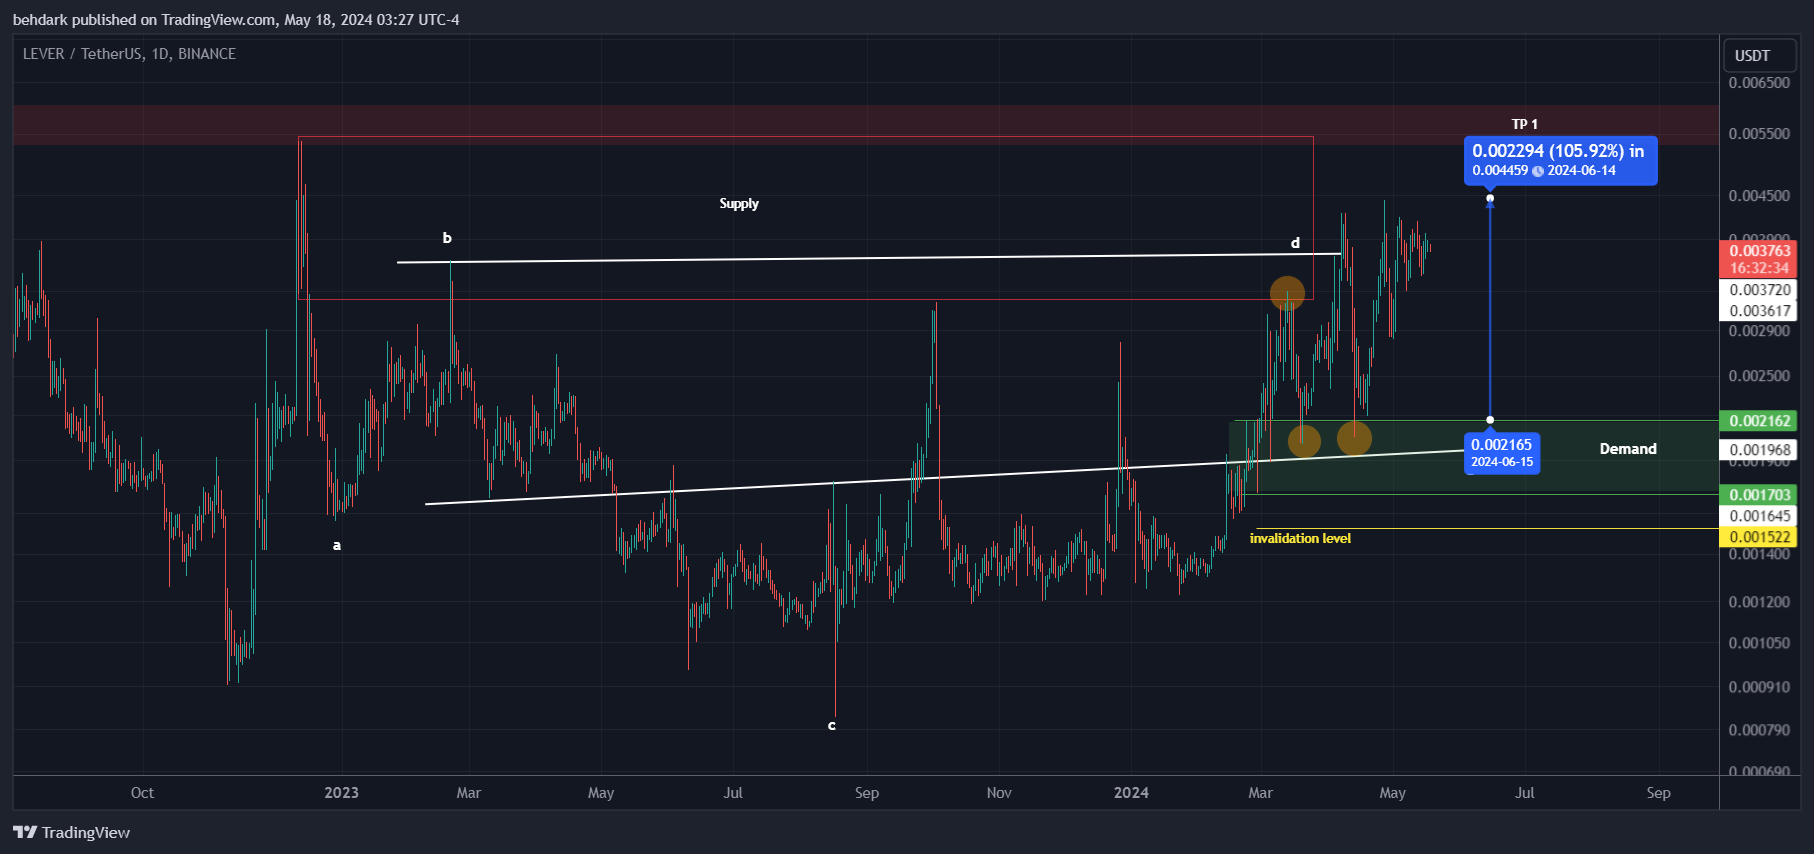
Task: Click the 0.001200 price scale value
Action: pos(1759,602)
